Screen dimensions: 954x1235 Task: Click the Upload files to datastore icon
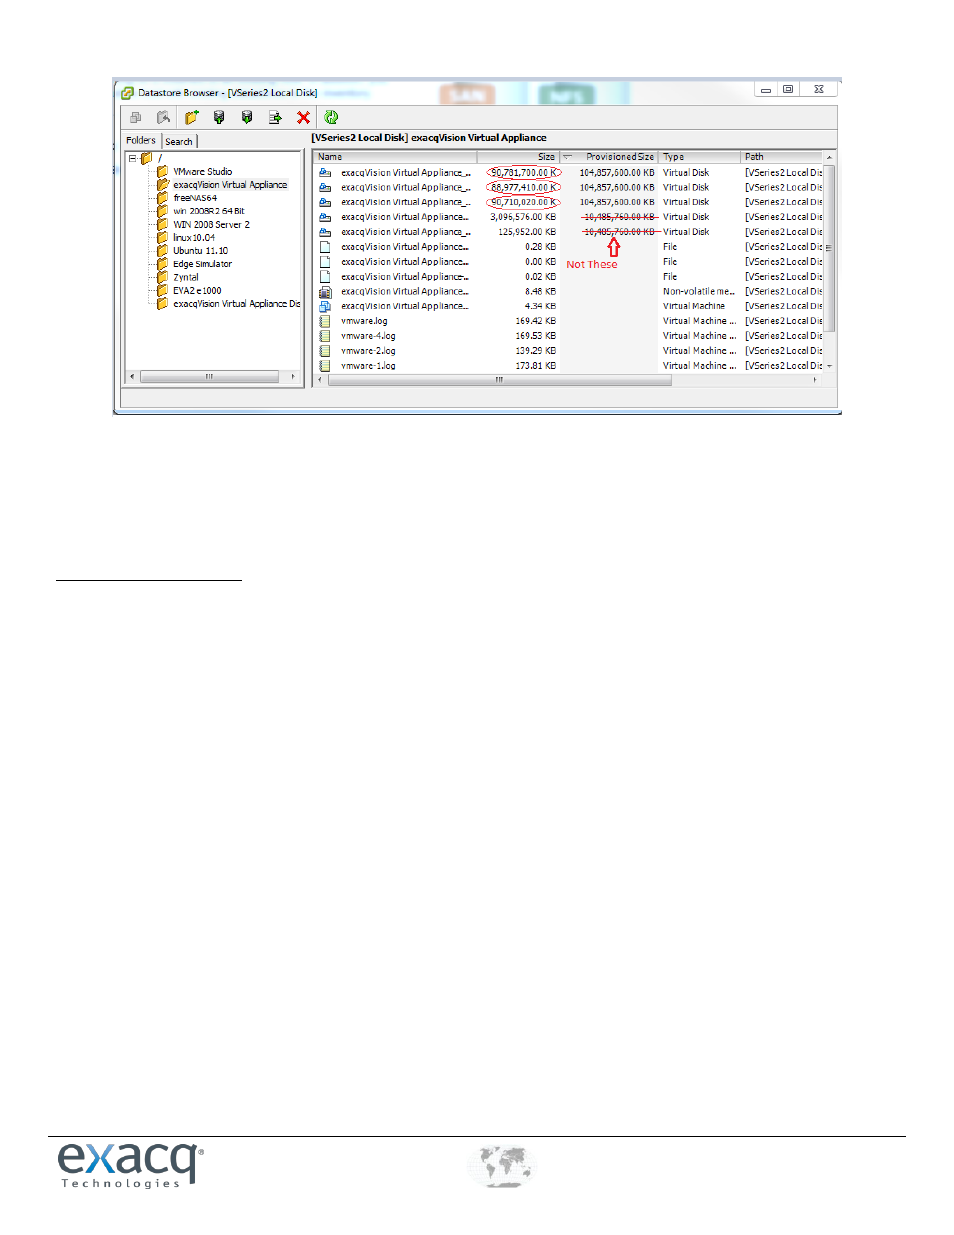[x=219, y=117]
